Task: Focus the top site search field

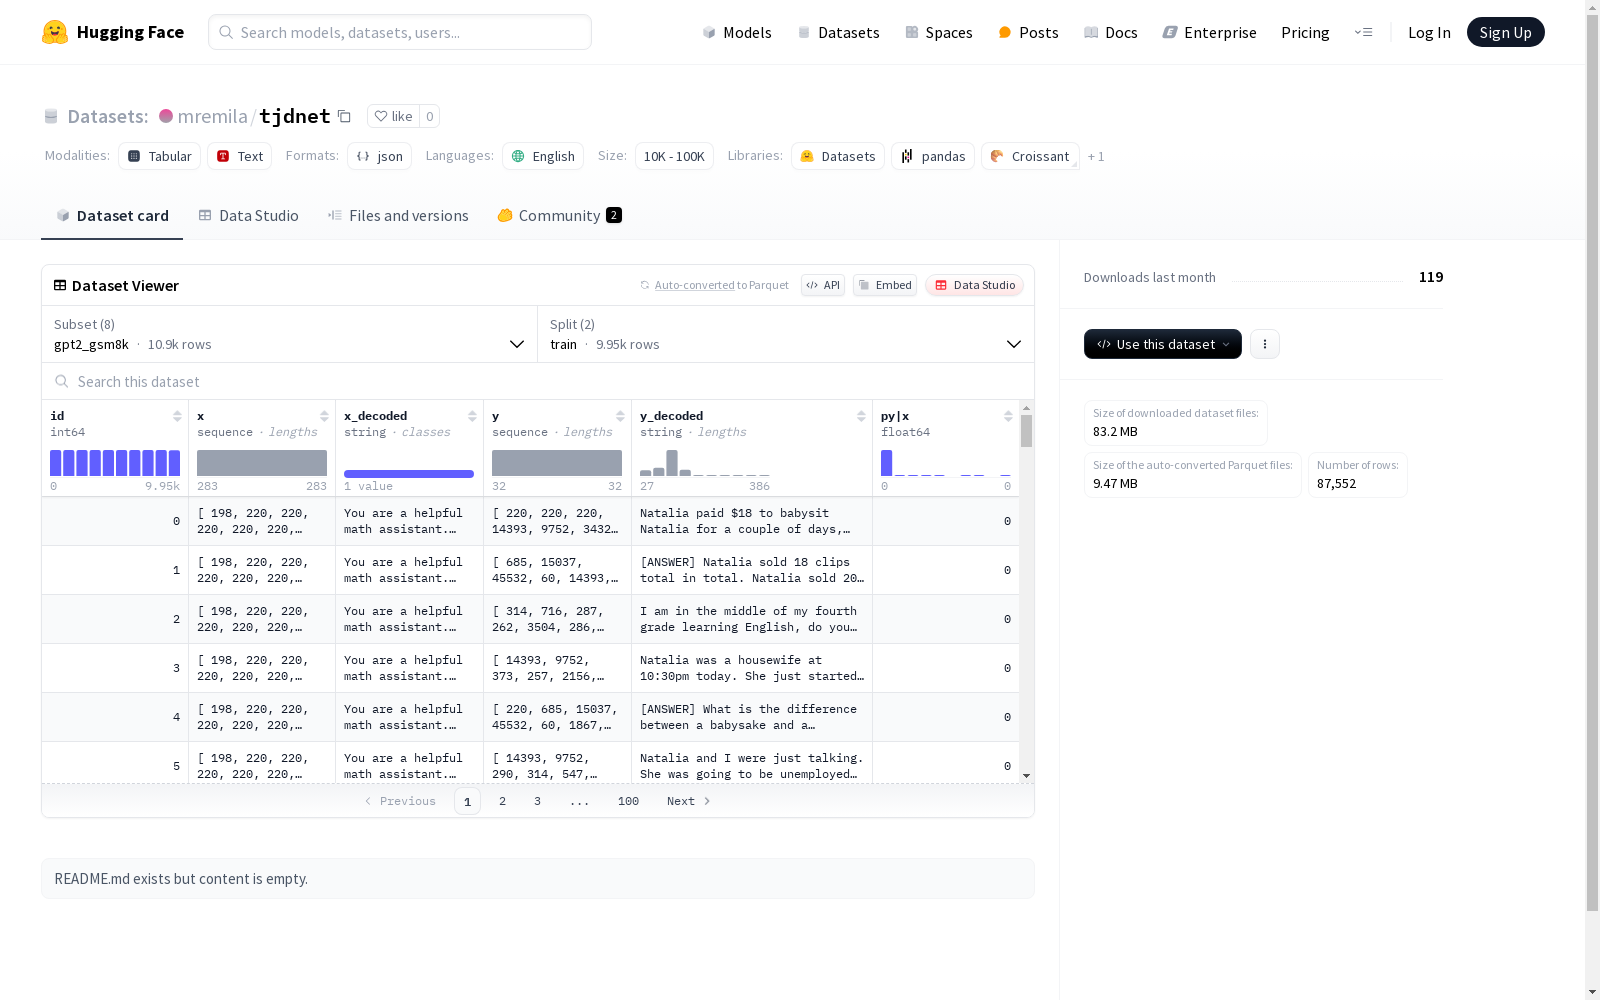Action: (400, 32)
